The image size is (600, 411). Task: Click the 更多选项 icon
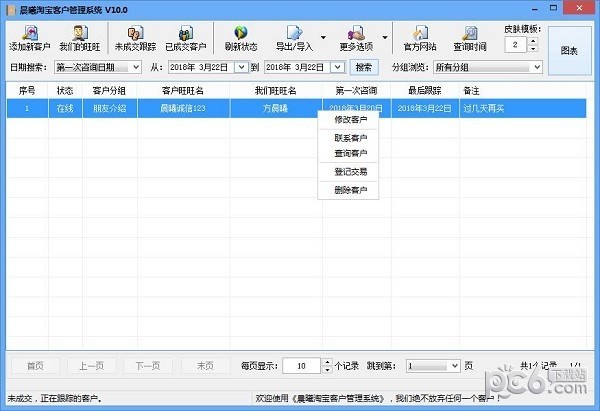pyautogui.click(x=356, y=38)
